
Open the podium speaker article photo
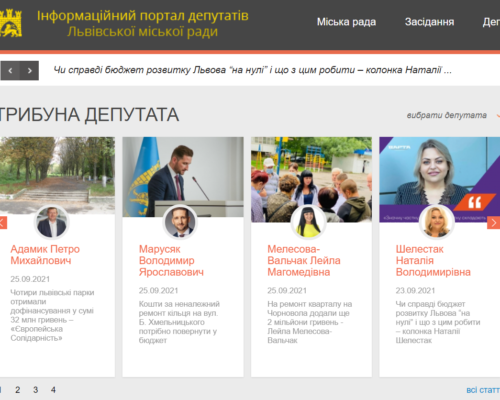(183, 177)
